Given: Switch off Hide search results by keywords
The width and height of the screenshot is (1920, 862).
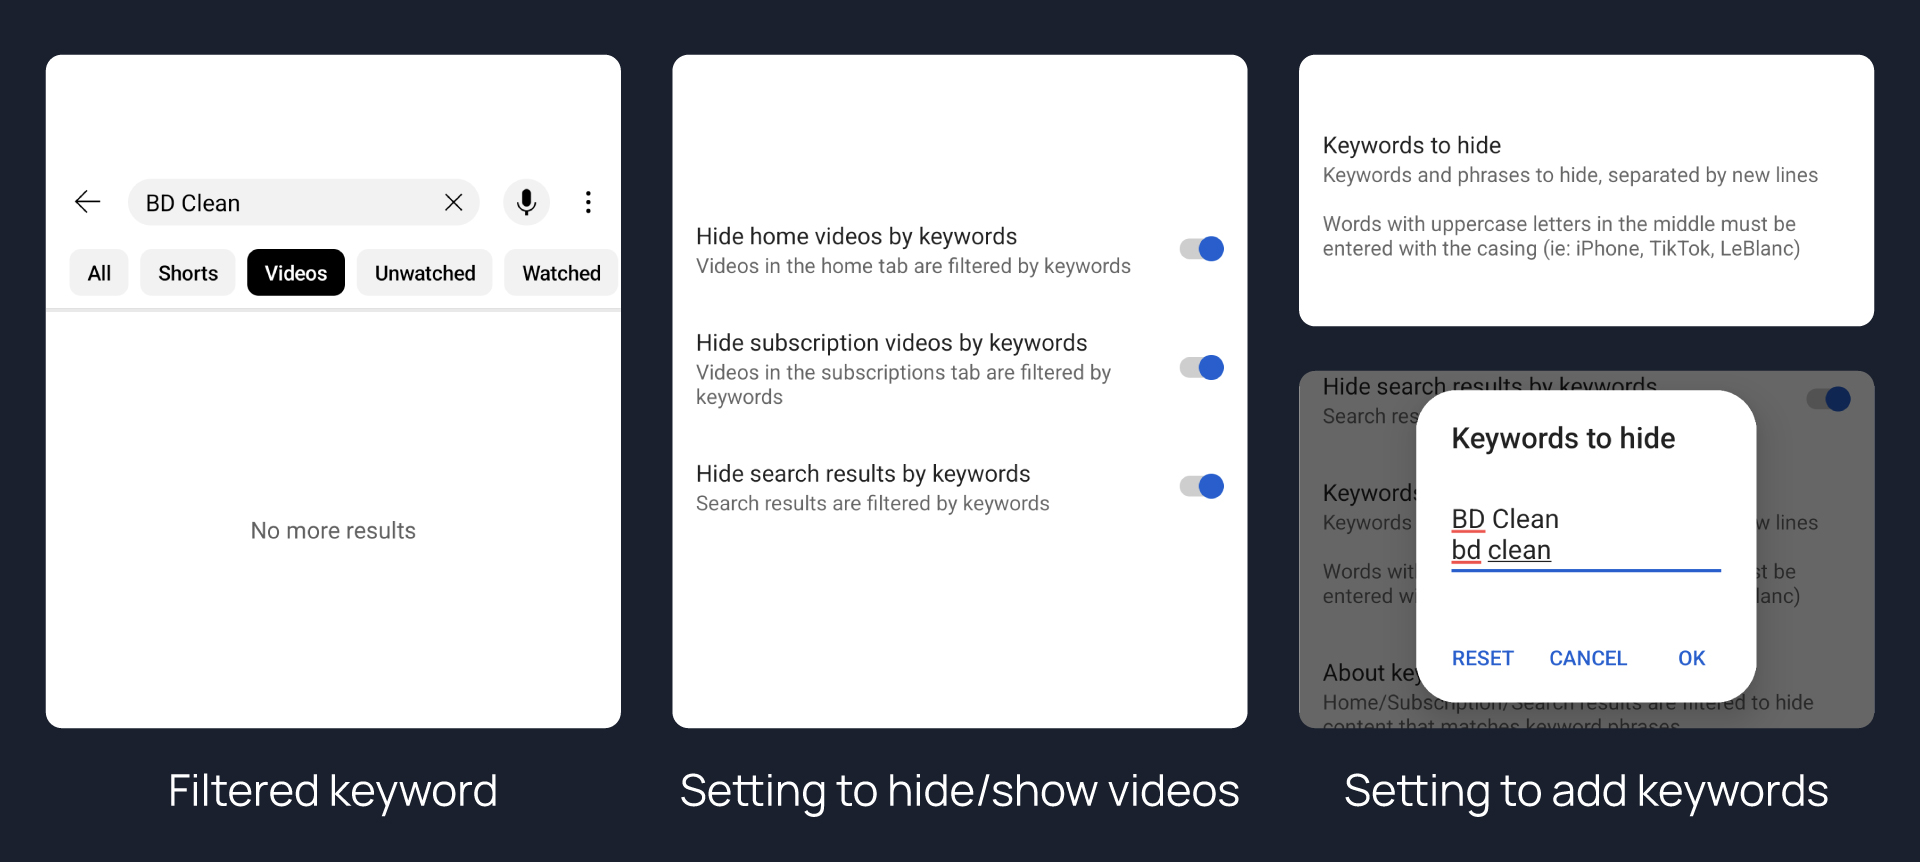Looking at the screenshot, I should pyautogui.click(x=1202, y=486).
